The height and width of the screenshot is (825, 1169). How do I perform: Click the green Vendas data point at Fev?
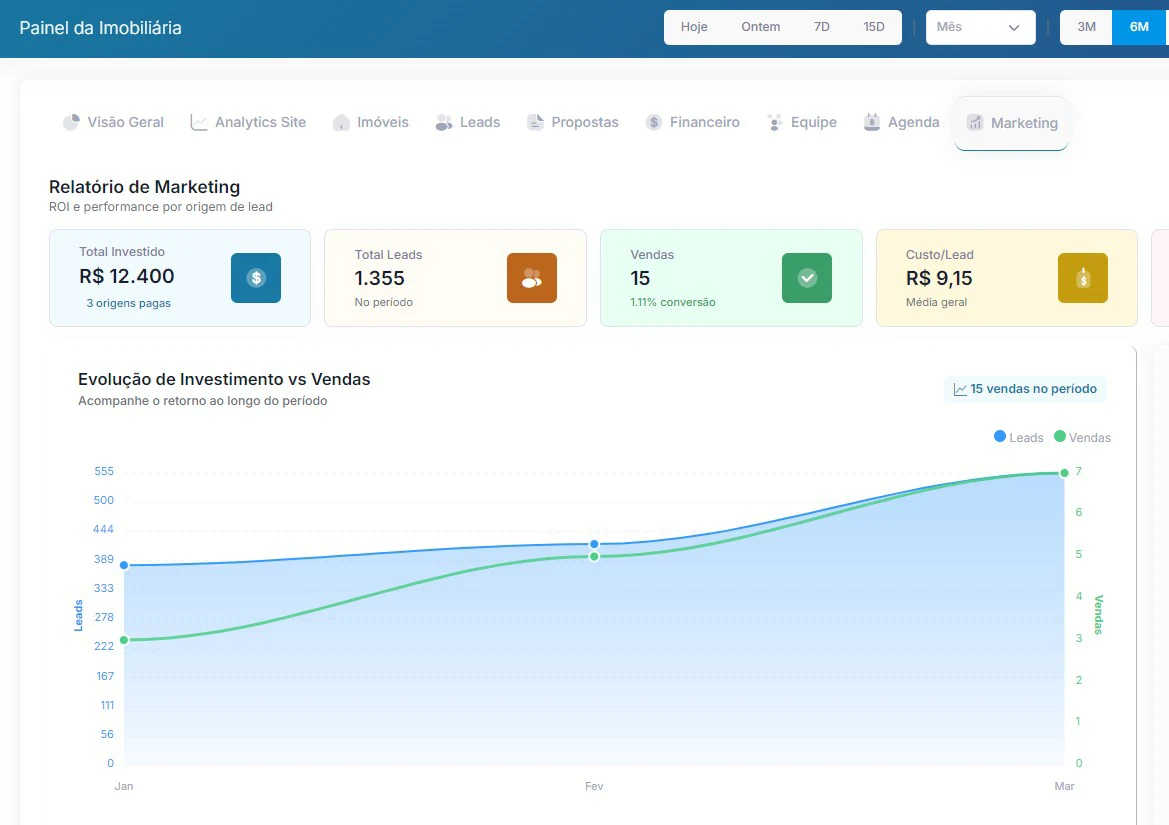tap(594, 557)
